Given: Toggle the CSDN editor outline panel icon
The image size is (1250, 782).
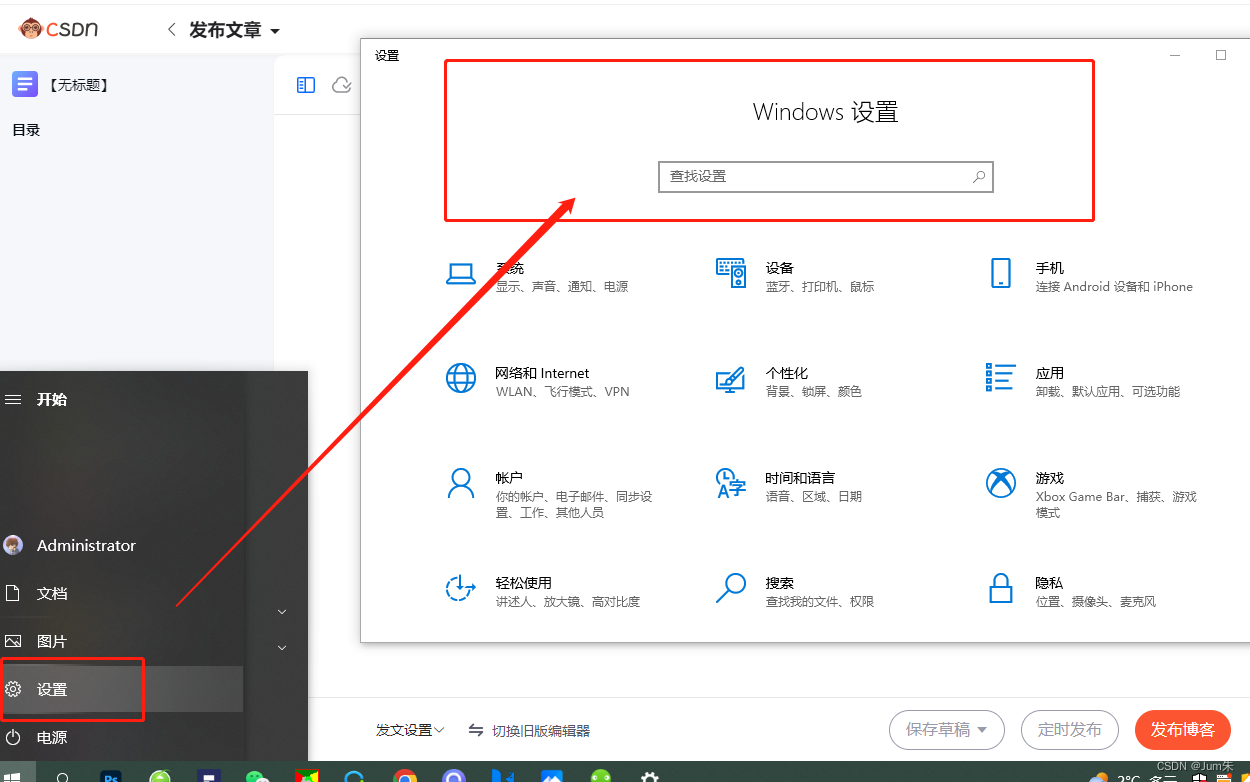Looking at the screenshot, I should 306,85.
